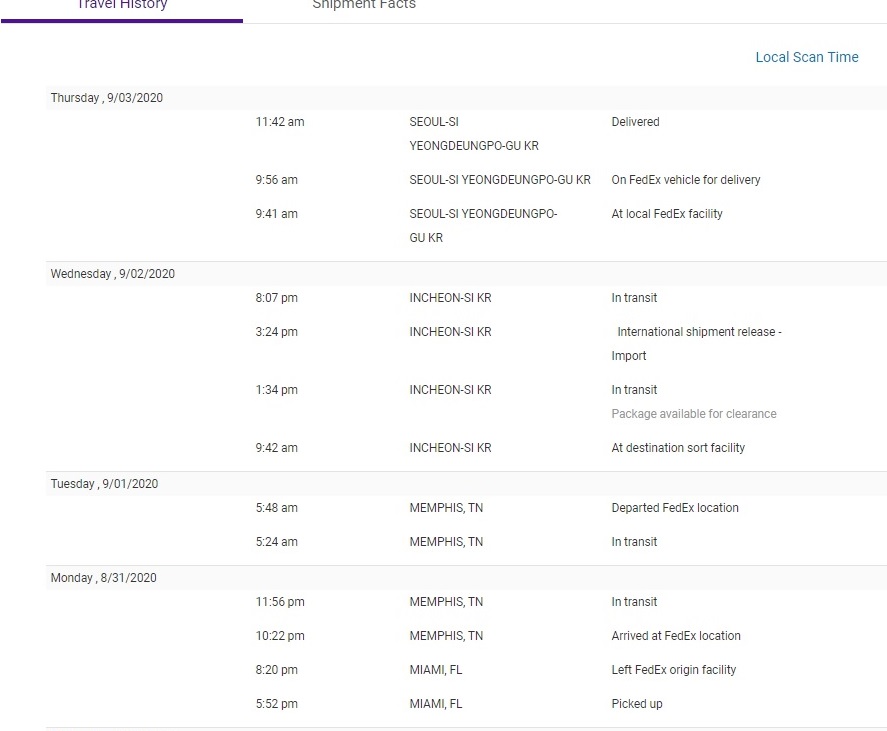Select 'On FedEx vehicle for delivery' status
Image resolution: width=887 pixels, height=731 pixels.
click(685, 180)
